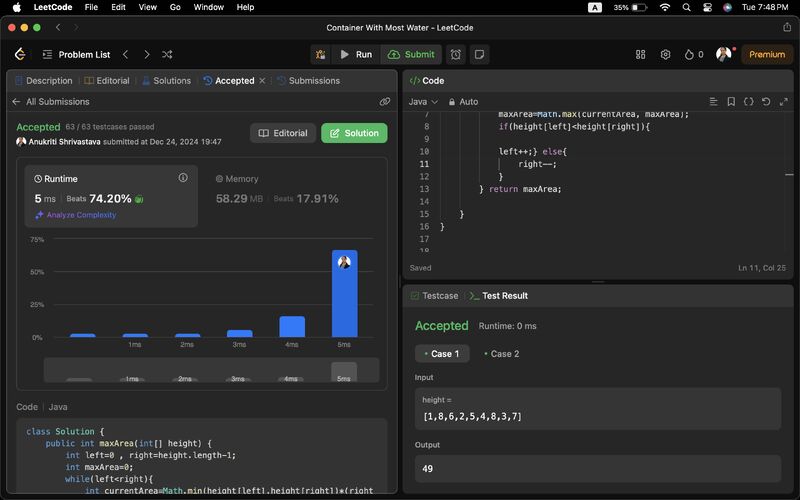The width and height of the screenshot is (800, 500).
Task: Open Control Center icon
Action: pos(707,7)
